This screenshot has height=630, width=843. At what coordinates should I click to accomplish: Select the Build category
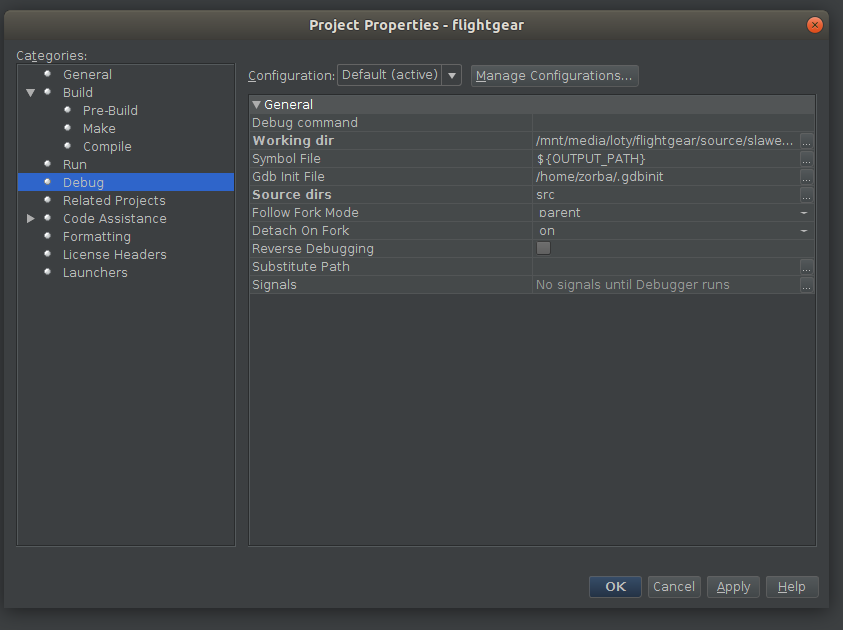77,93
